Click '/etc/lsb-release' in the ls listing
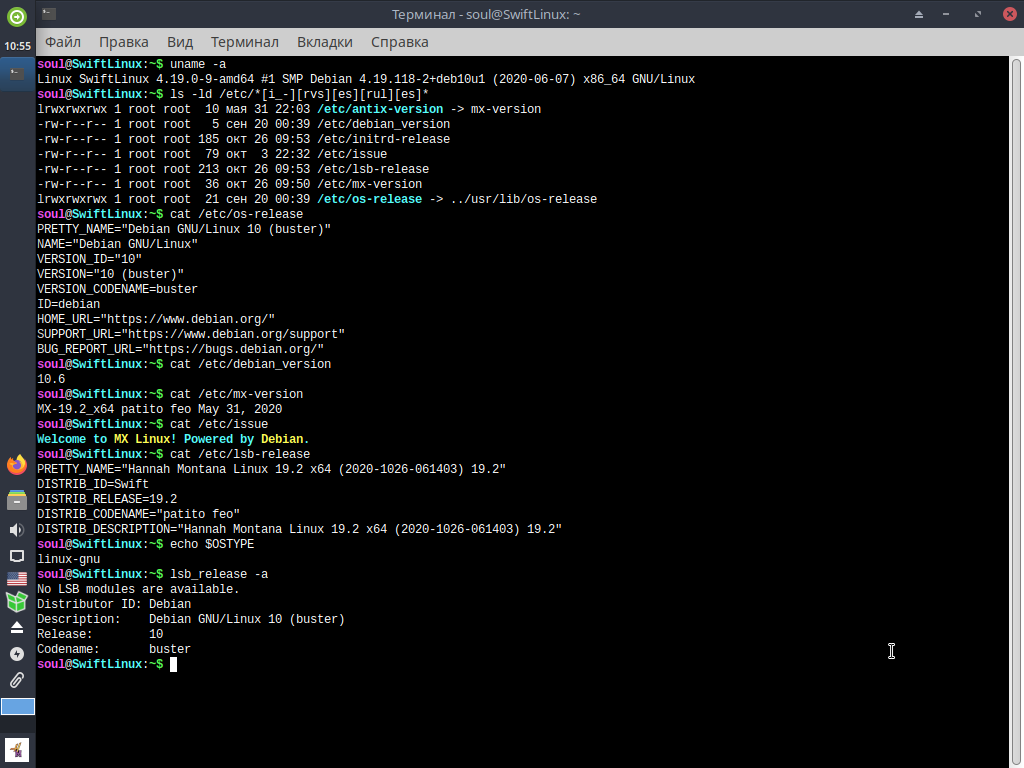This screenshot has height=768, width=1024. click(373, 169)
